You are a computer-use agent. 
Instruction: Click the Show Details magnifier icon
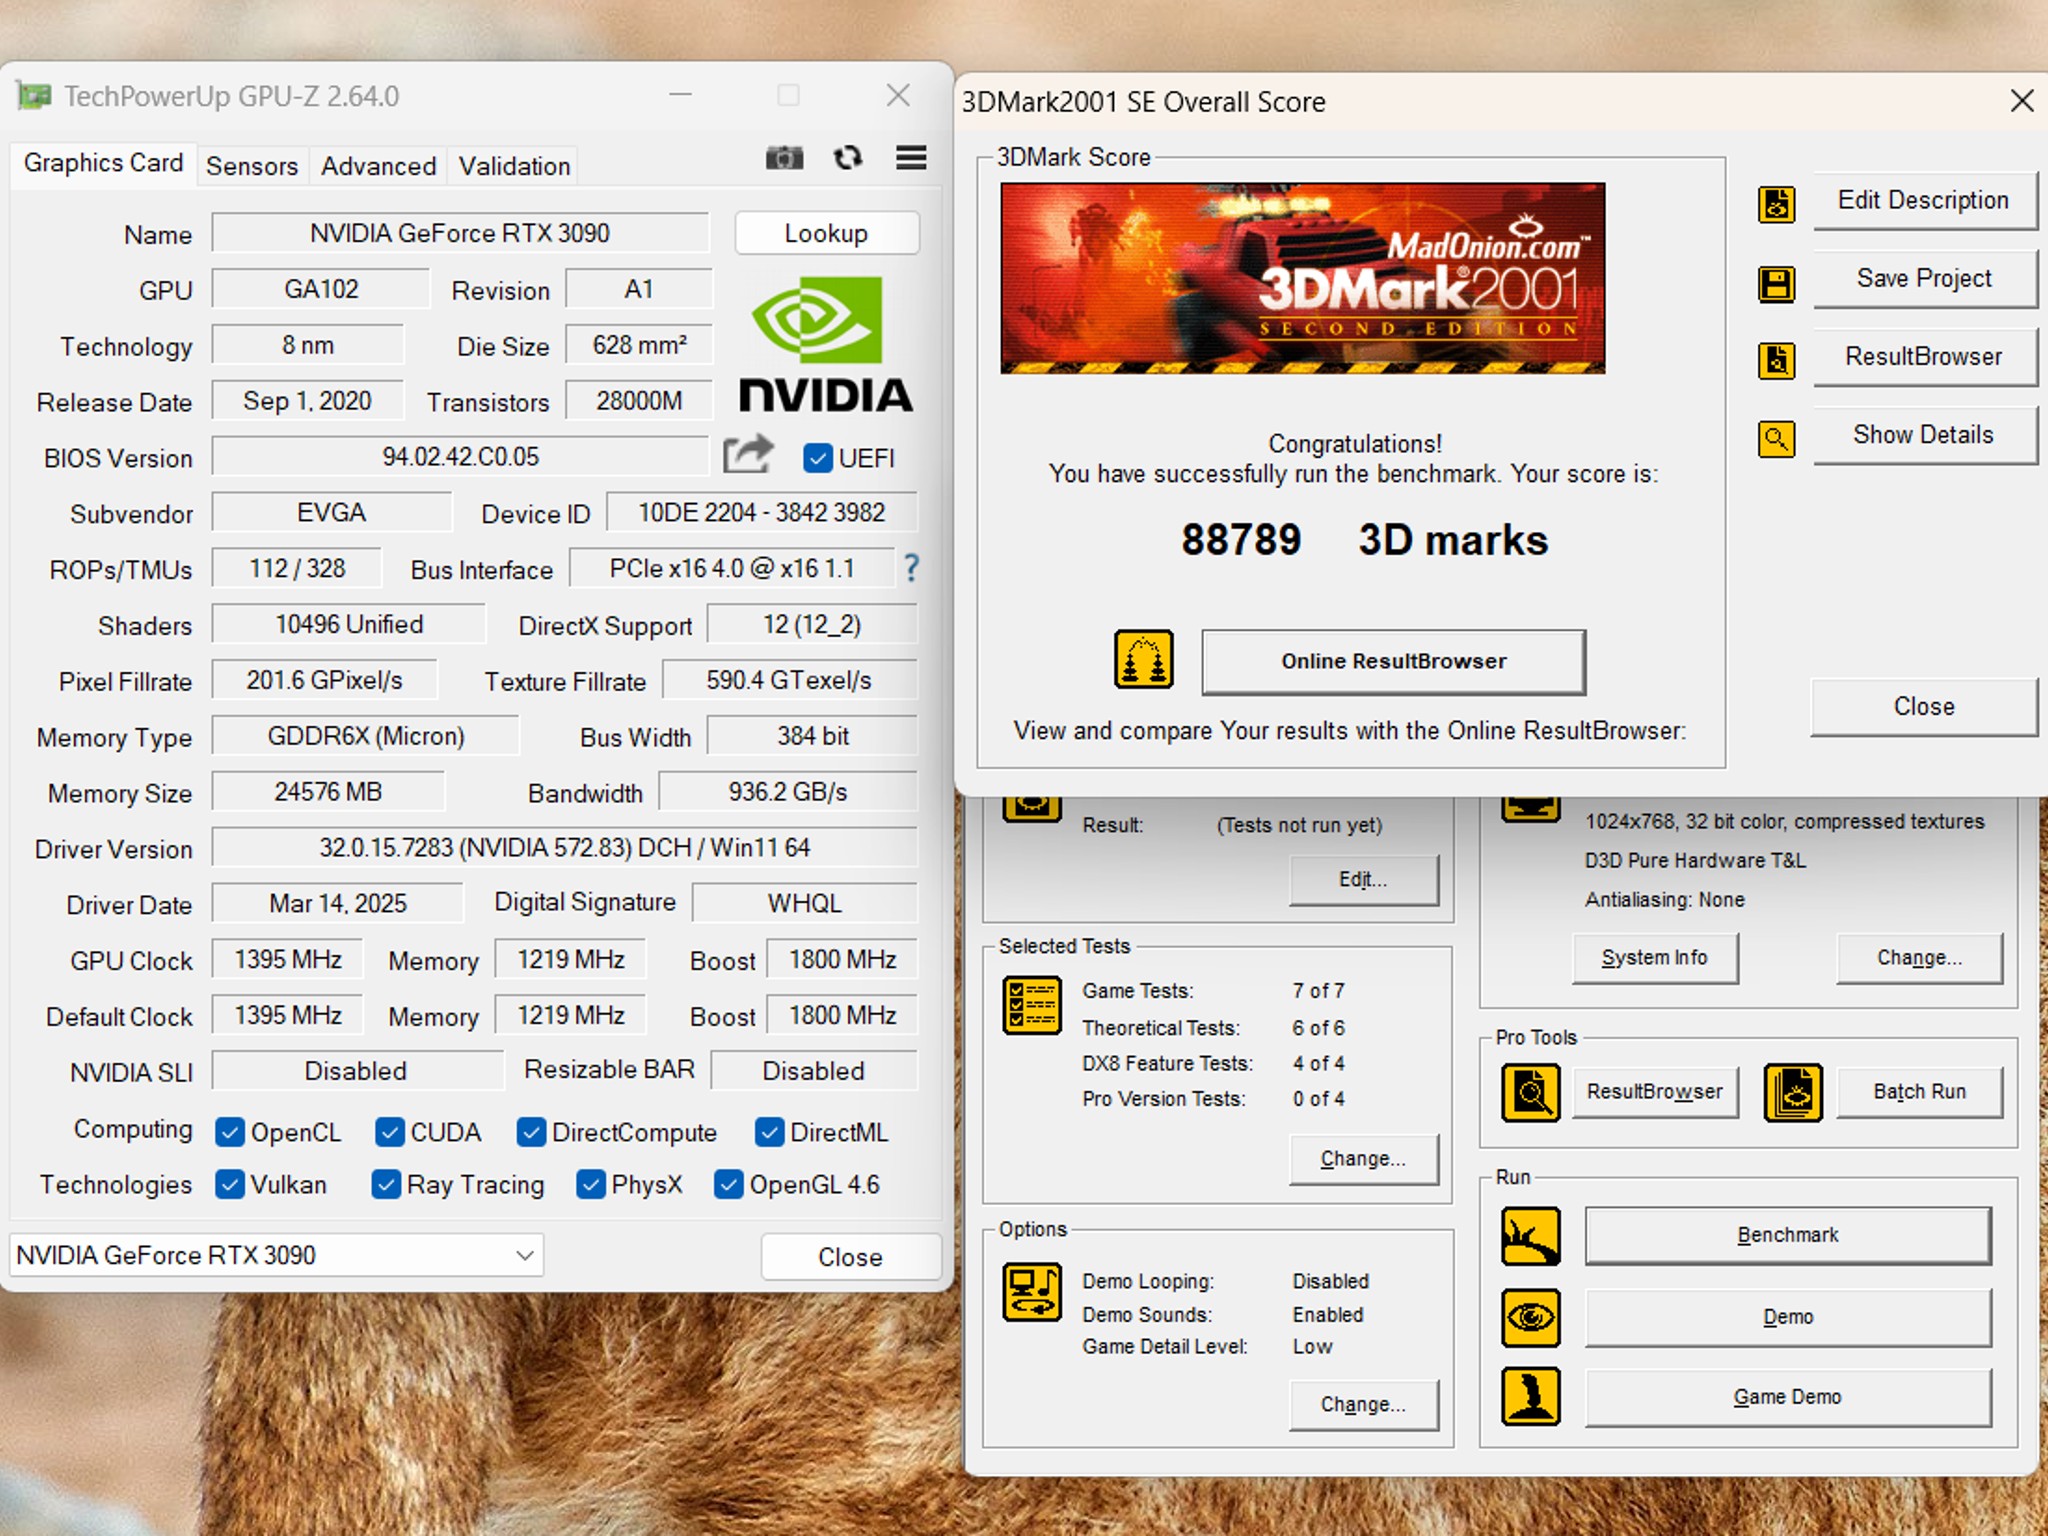coord(1777,438)
